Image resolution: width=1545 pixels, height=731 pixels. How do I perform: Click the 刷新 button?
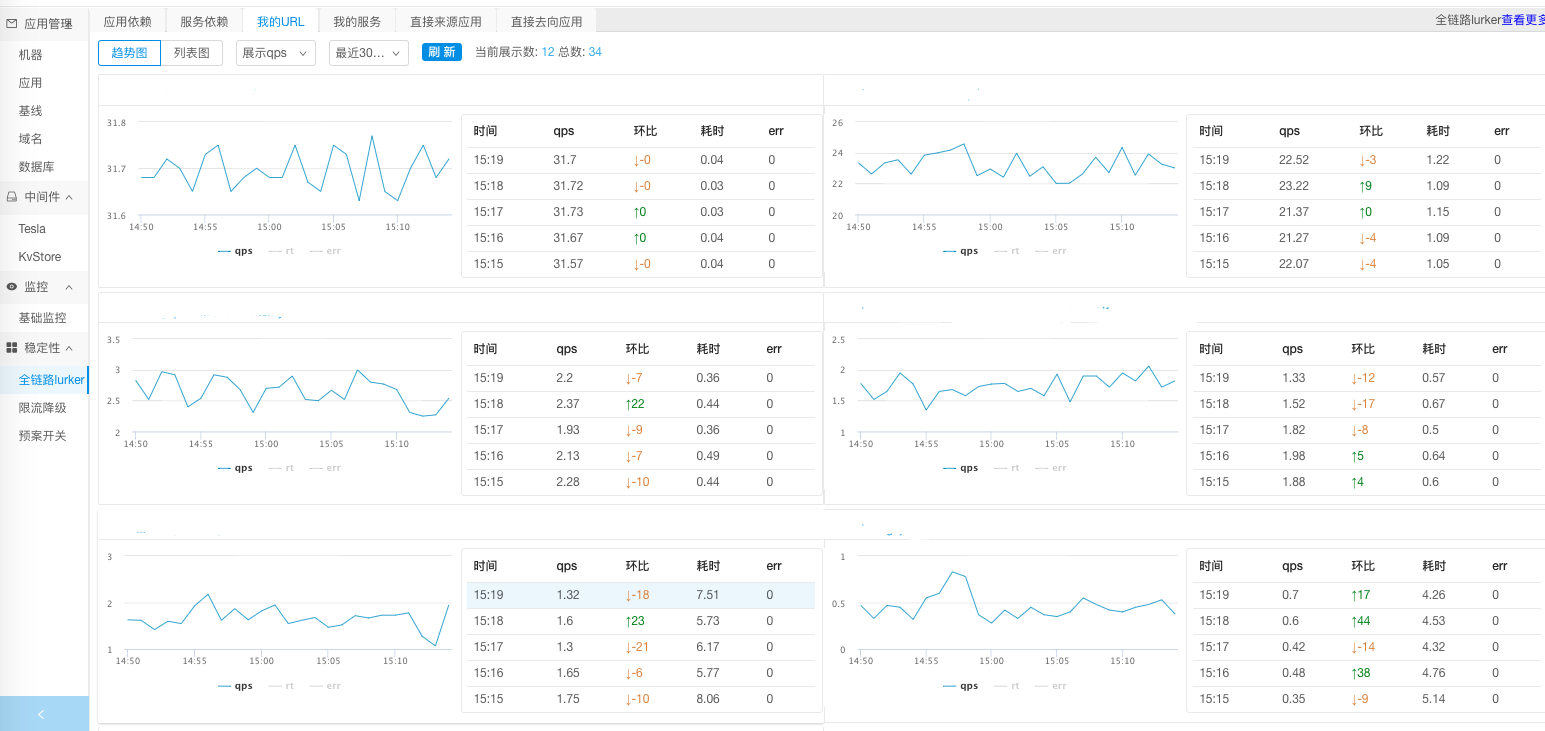tap(441, 52)
